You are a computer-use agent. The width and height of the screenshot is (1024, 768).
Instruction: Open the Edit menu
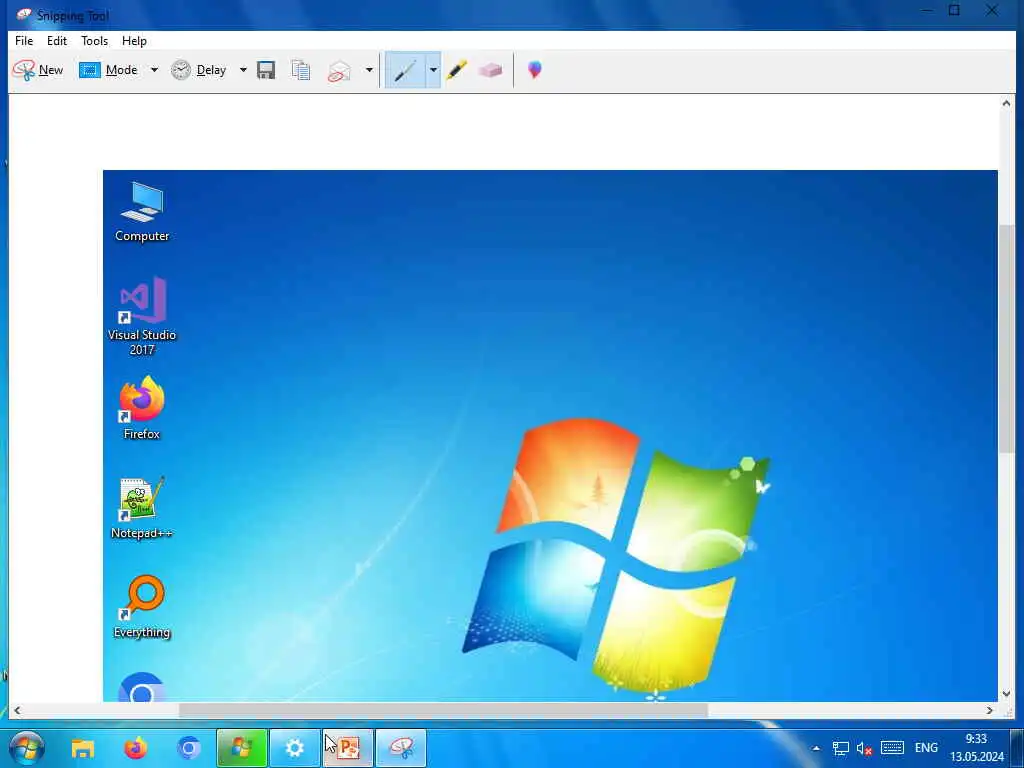57,40
